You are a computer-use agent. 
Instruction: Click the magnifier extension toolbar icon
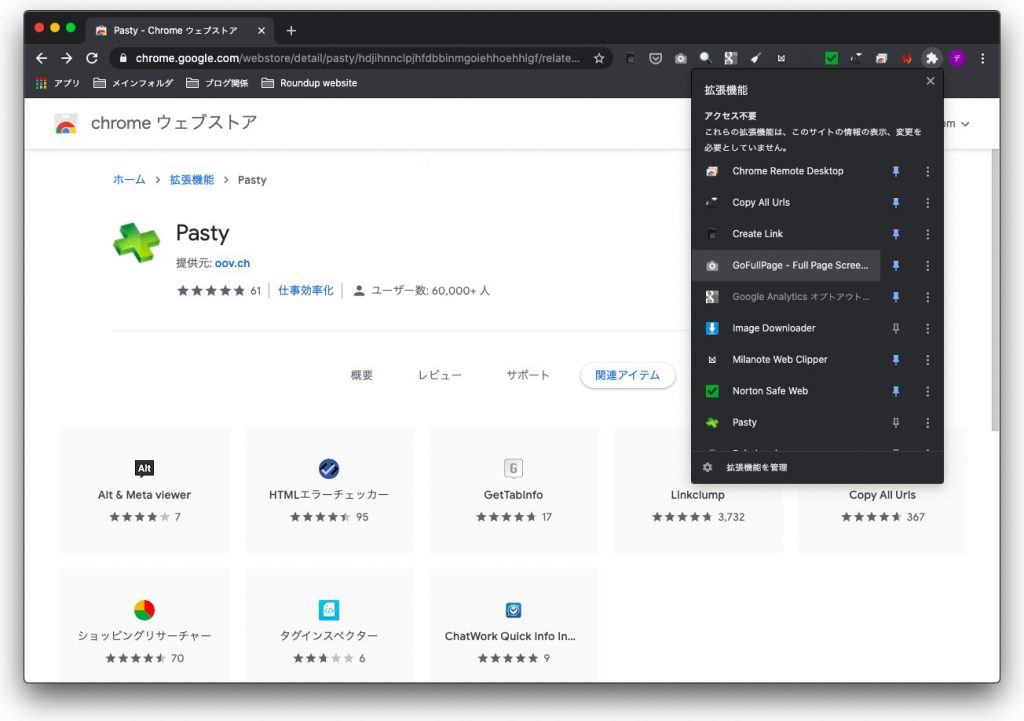705,58
